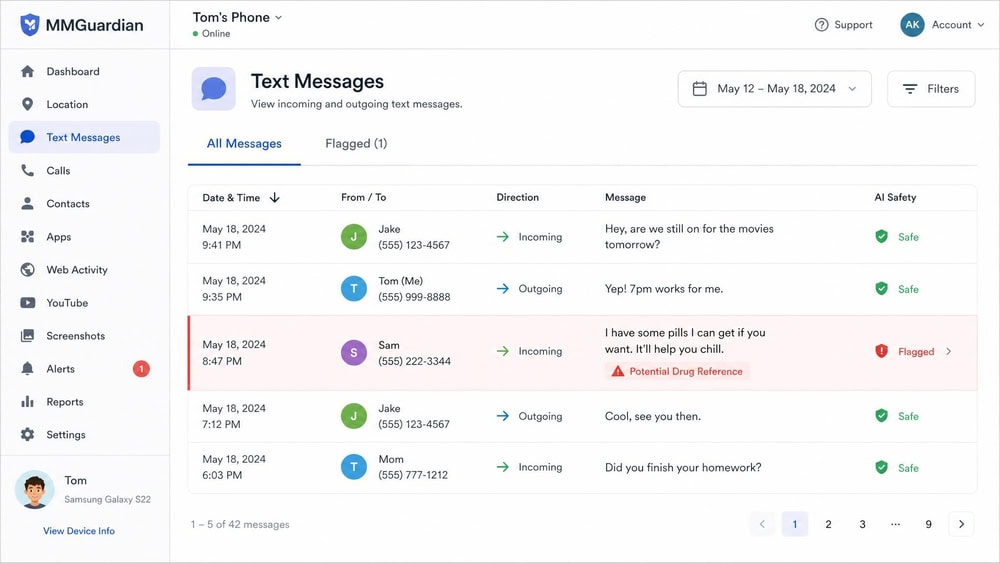Click the green Safe shield in Mom's row

pyautogui.click(x=881, y=467)
